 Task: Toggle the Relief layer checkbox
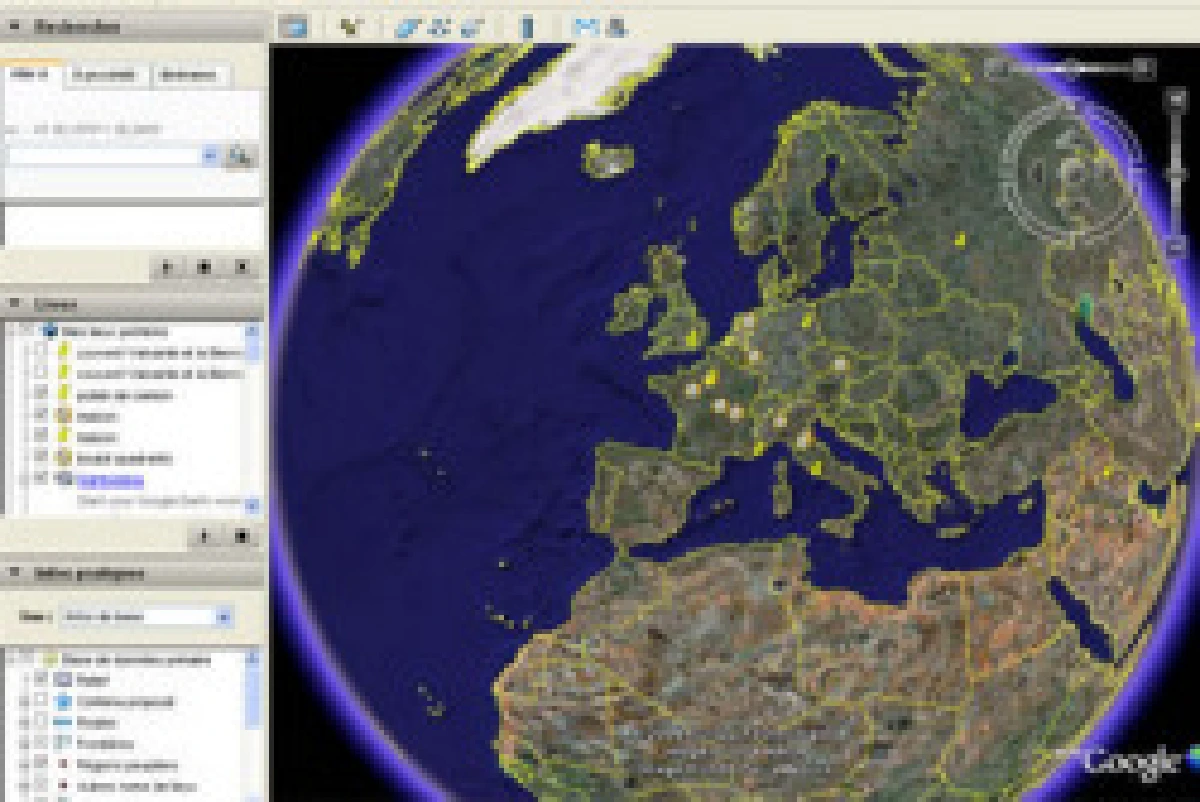[41, 680]
